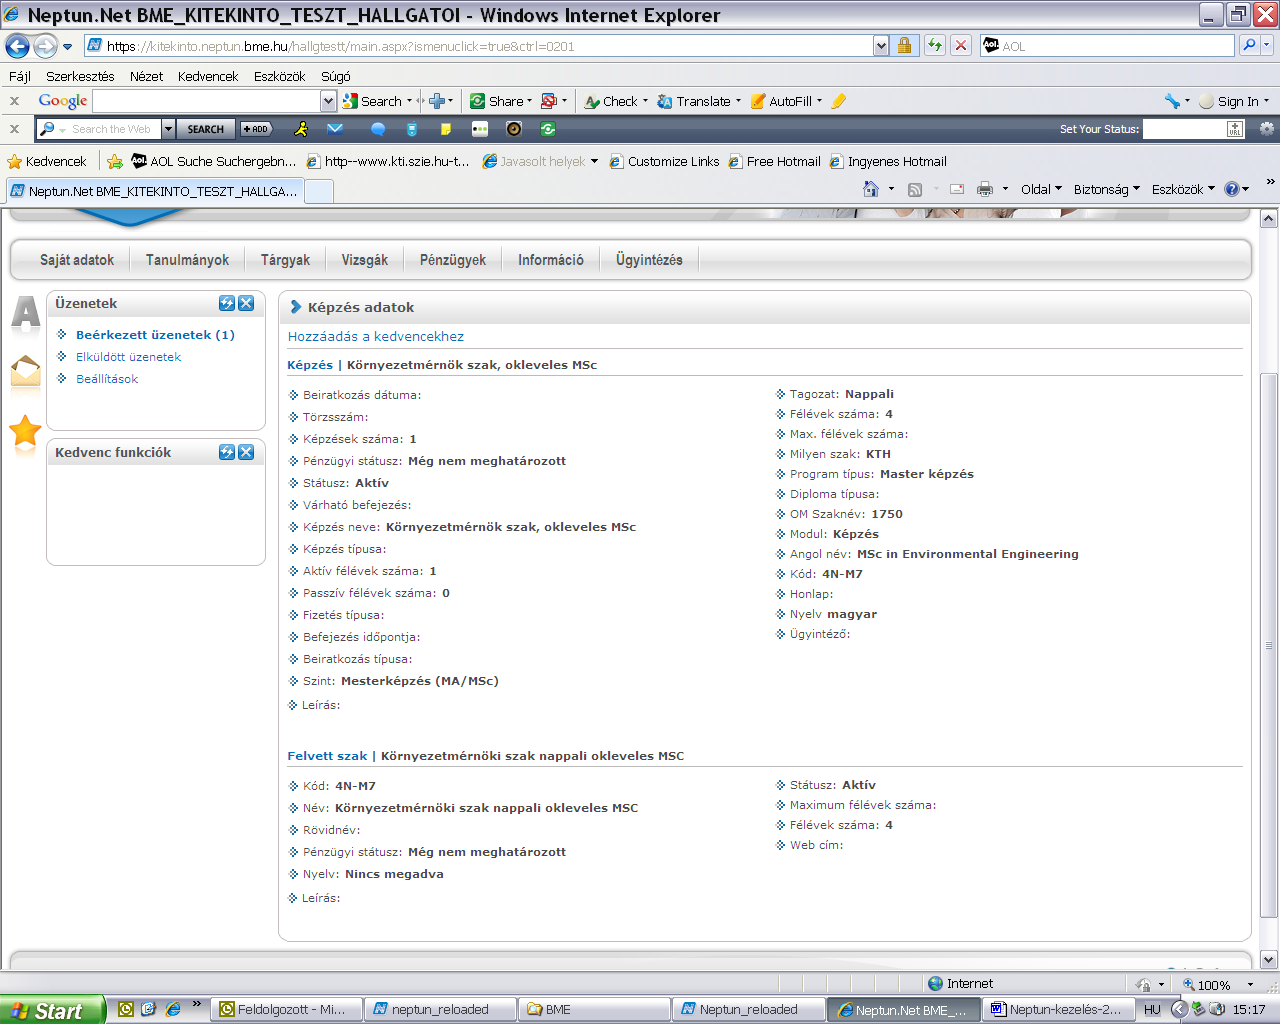Click the browser Forward arrow button
The height and width of the screenshot is (1024, 1280).
click(45, 46)
